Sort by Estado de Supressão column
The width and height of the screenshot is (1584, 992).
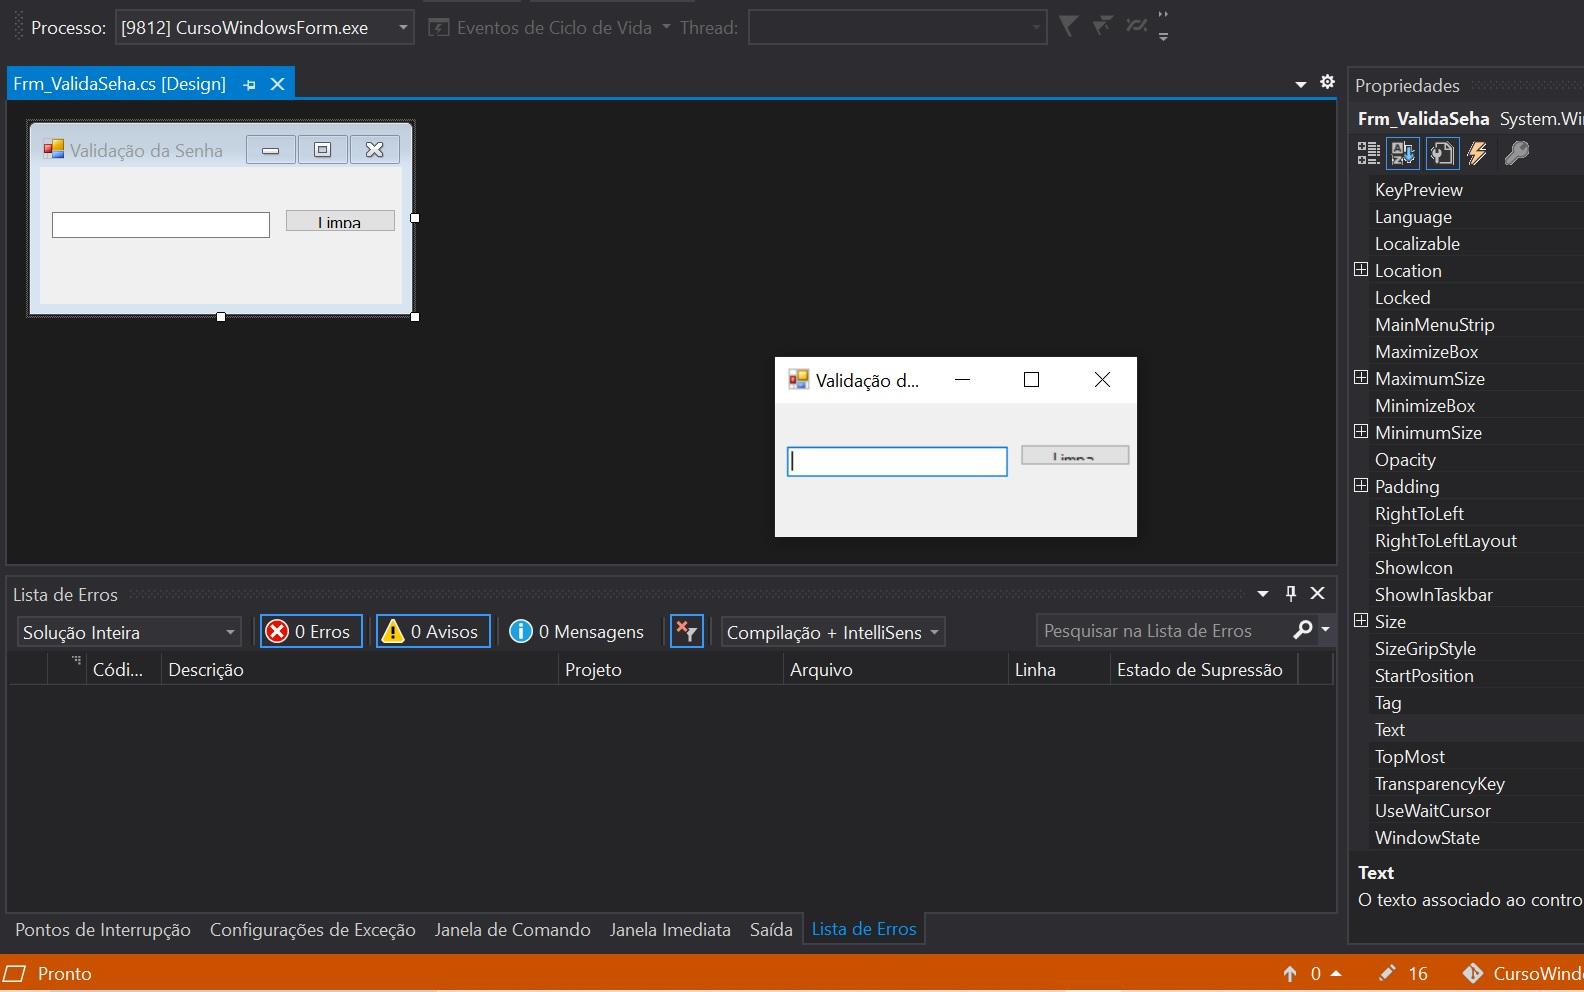[1204, 669]
